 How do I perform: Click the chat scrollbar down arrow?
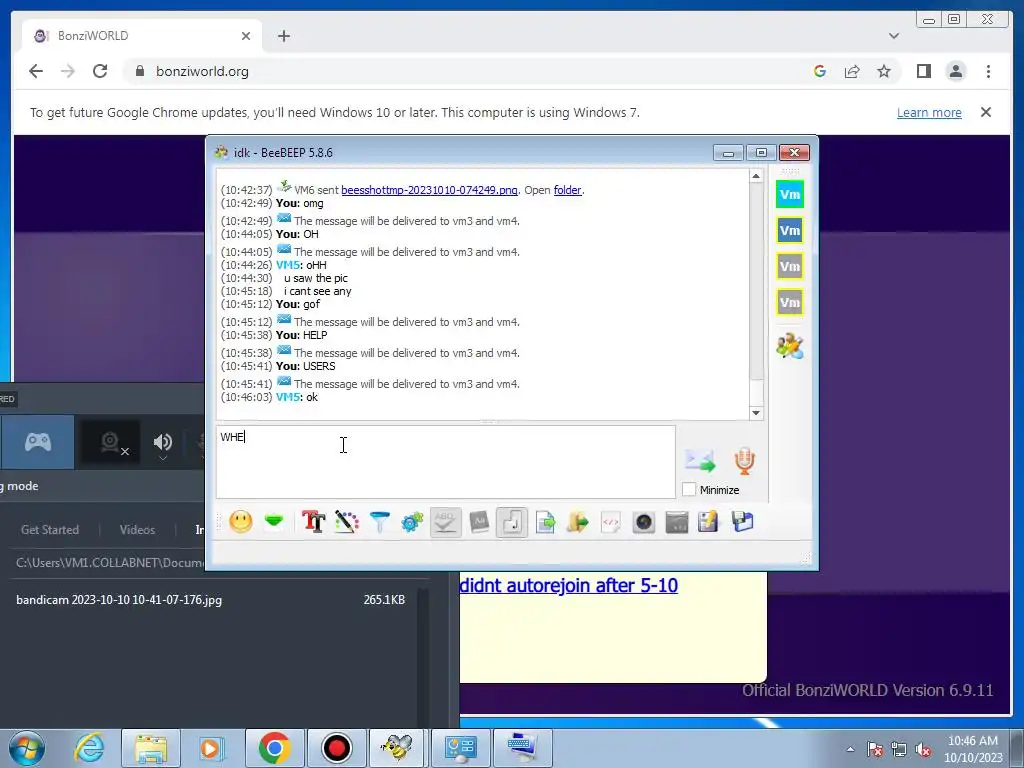click(756, 413)
